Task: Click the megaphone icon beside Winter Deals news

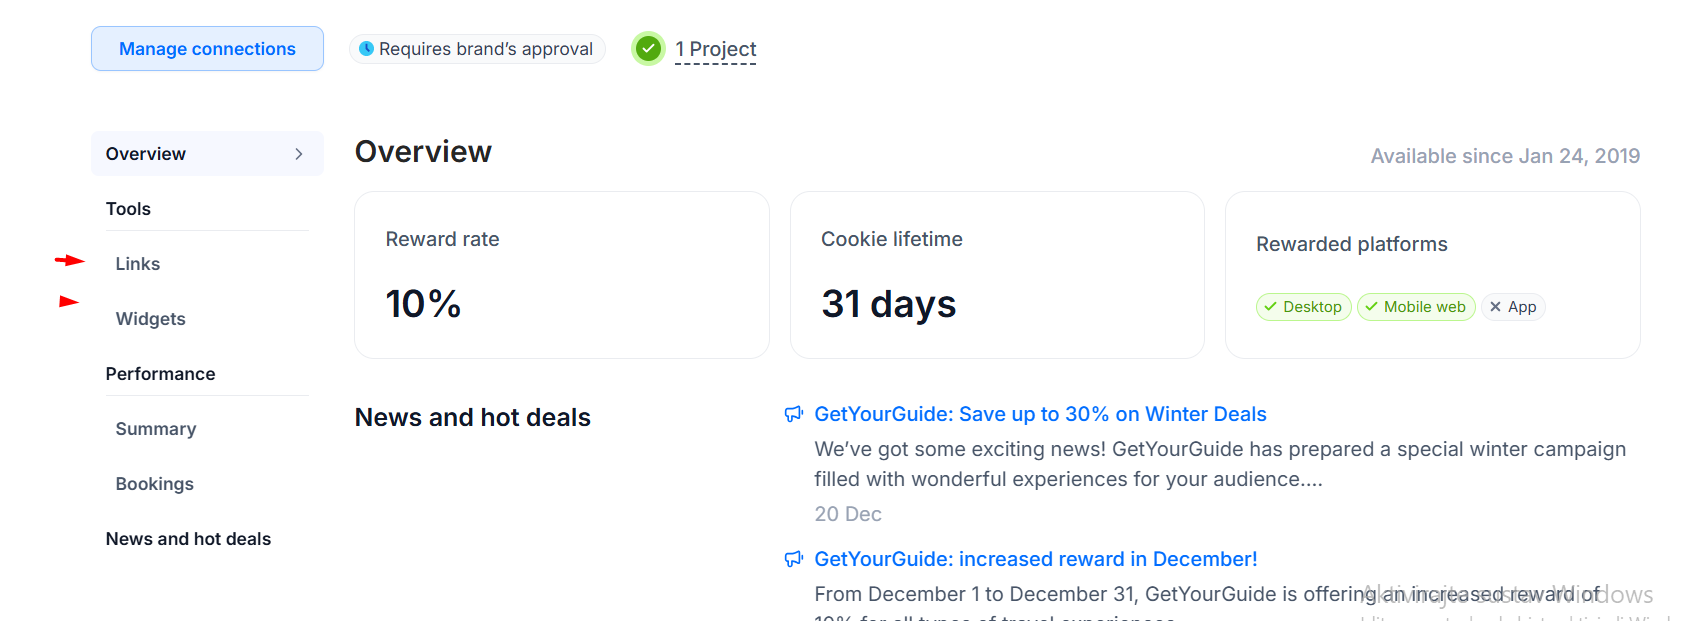Action: click(794, 414)
